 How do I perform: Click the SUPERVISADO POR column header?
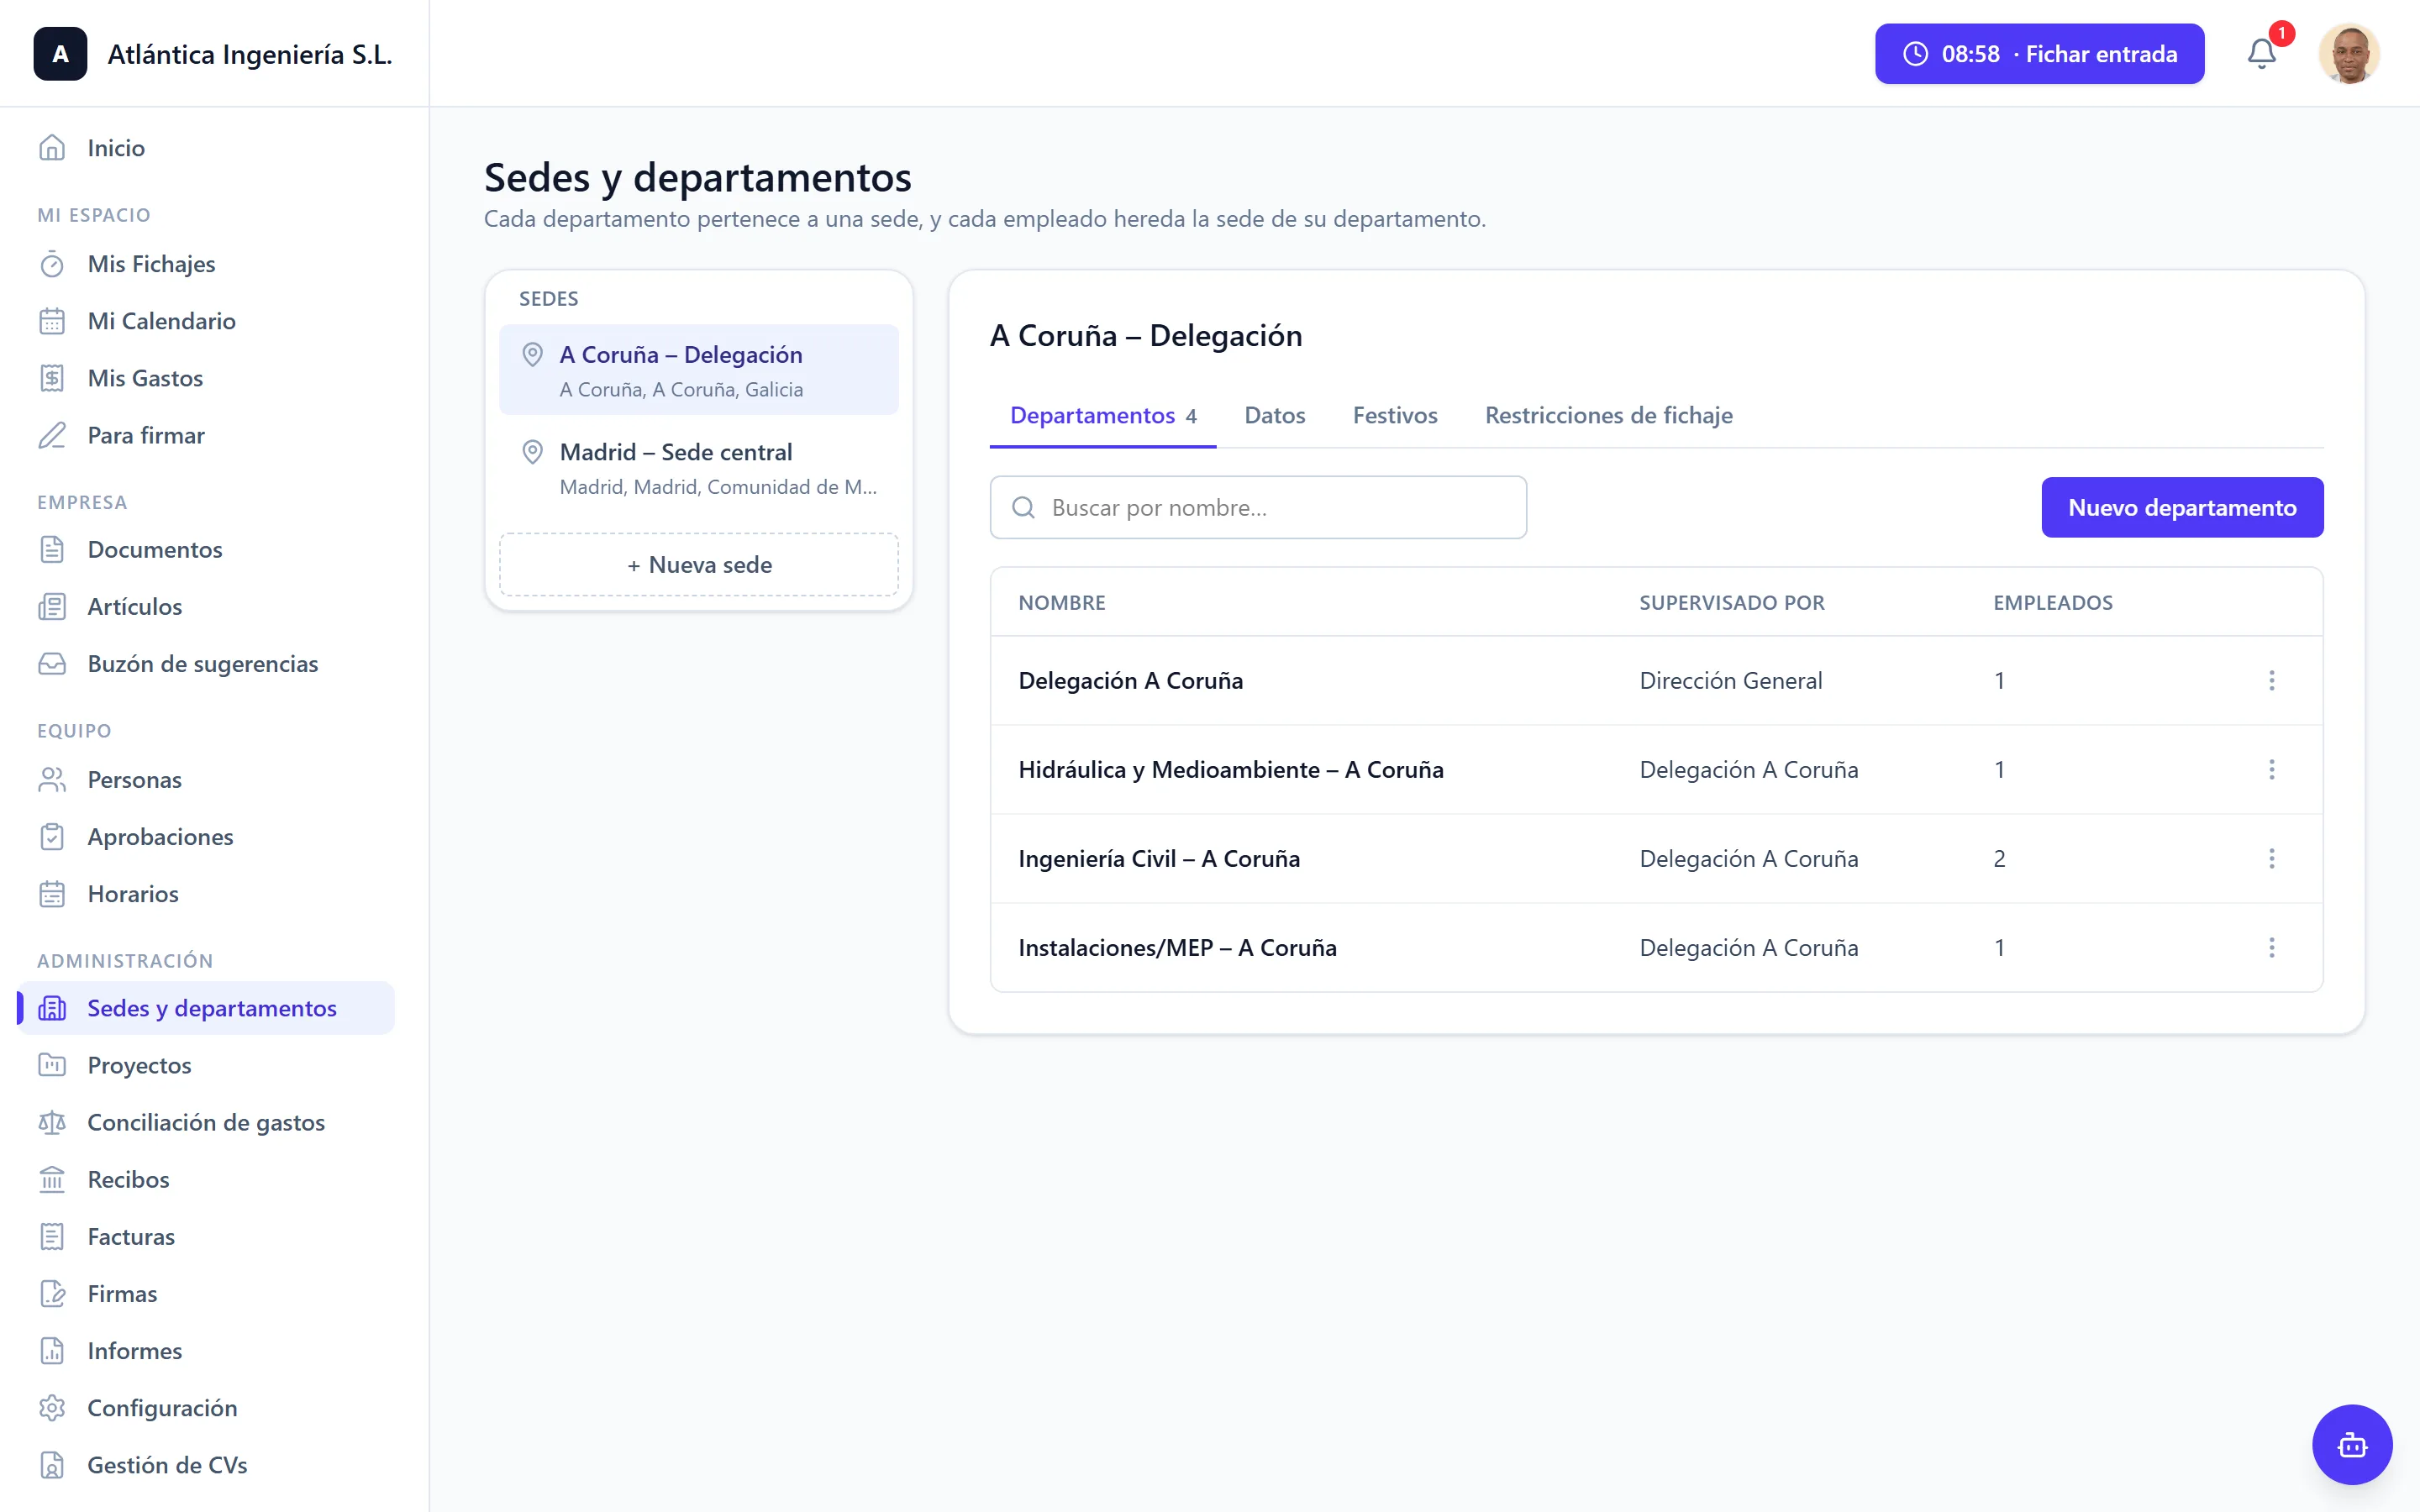pyautogui.click(x=1731, y=602)
